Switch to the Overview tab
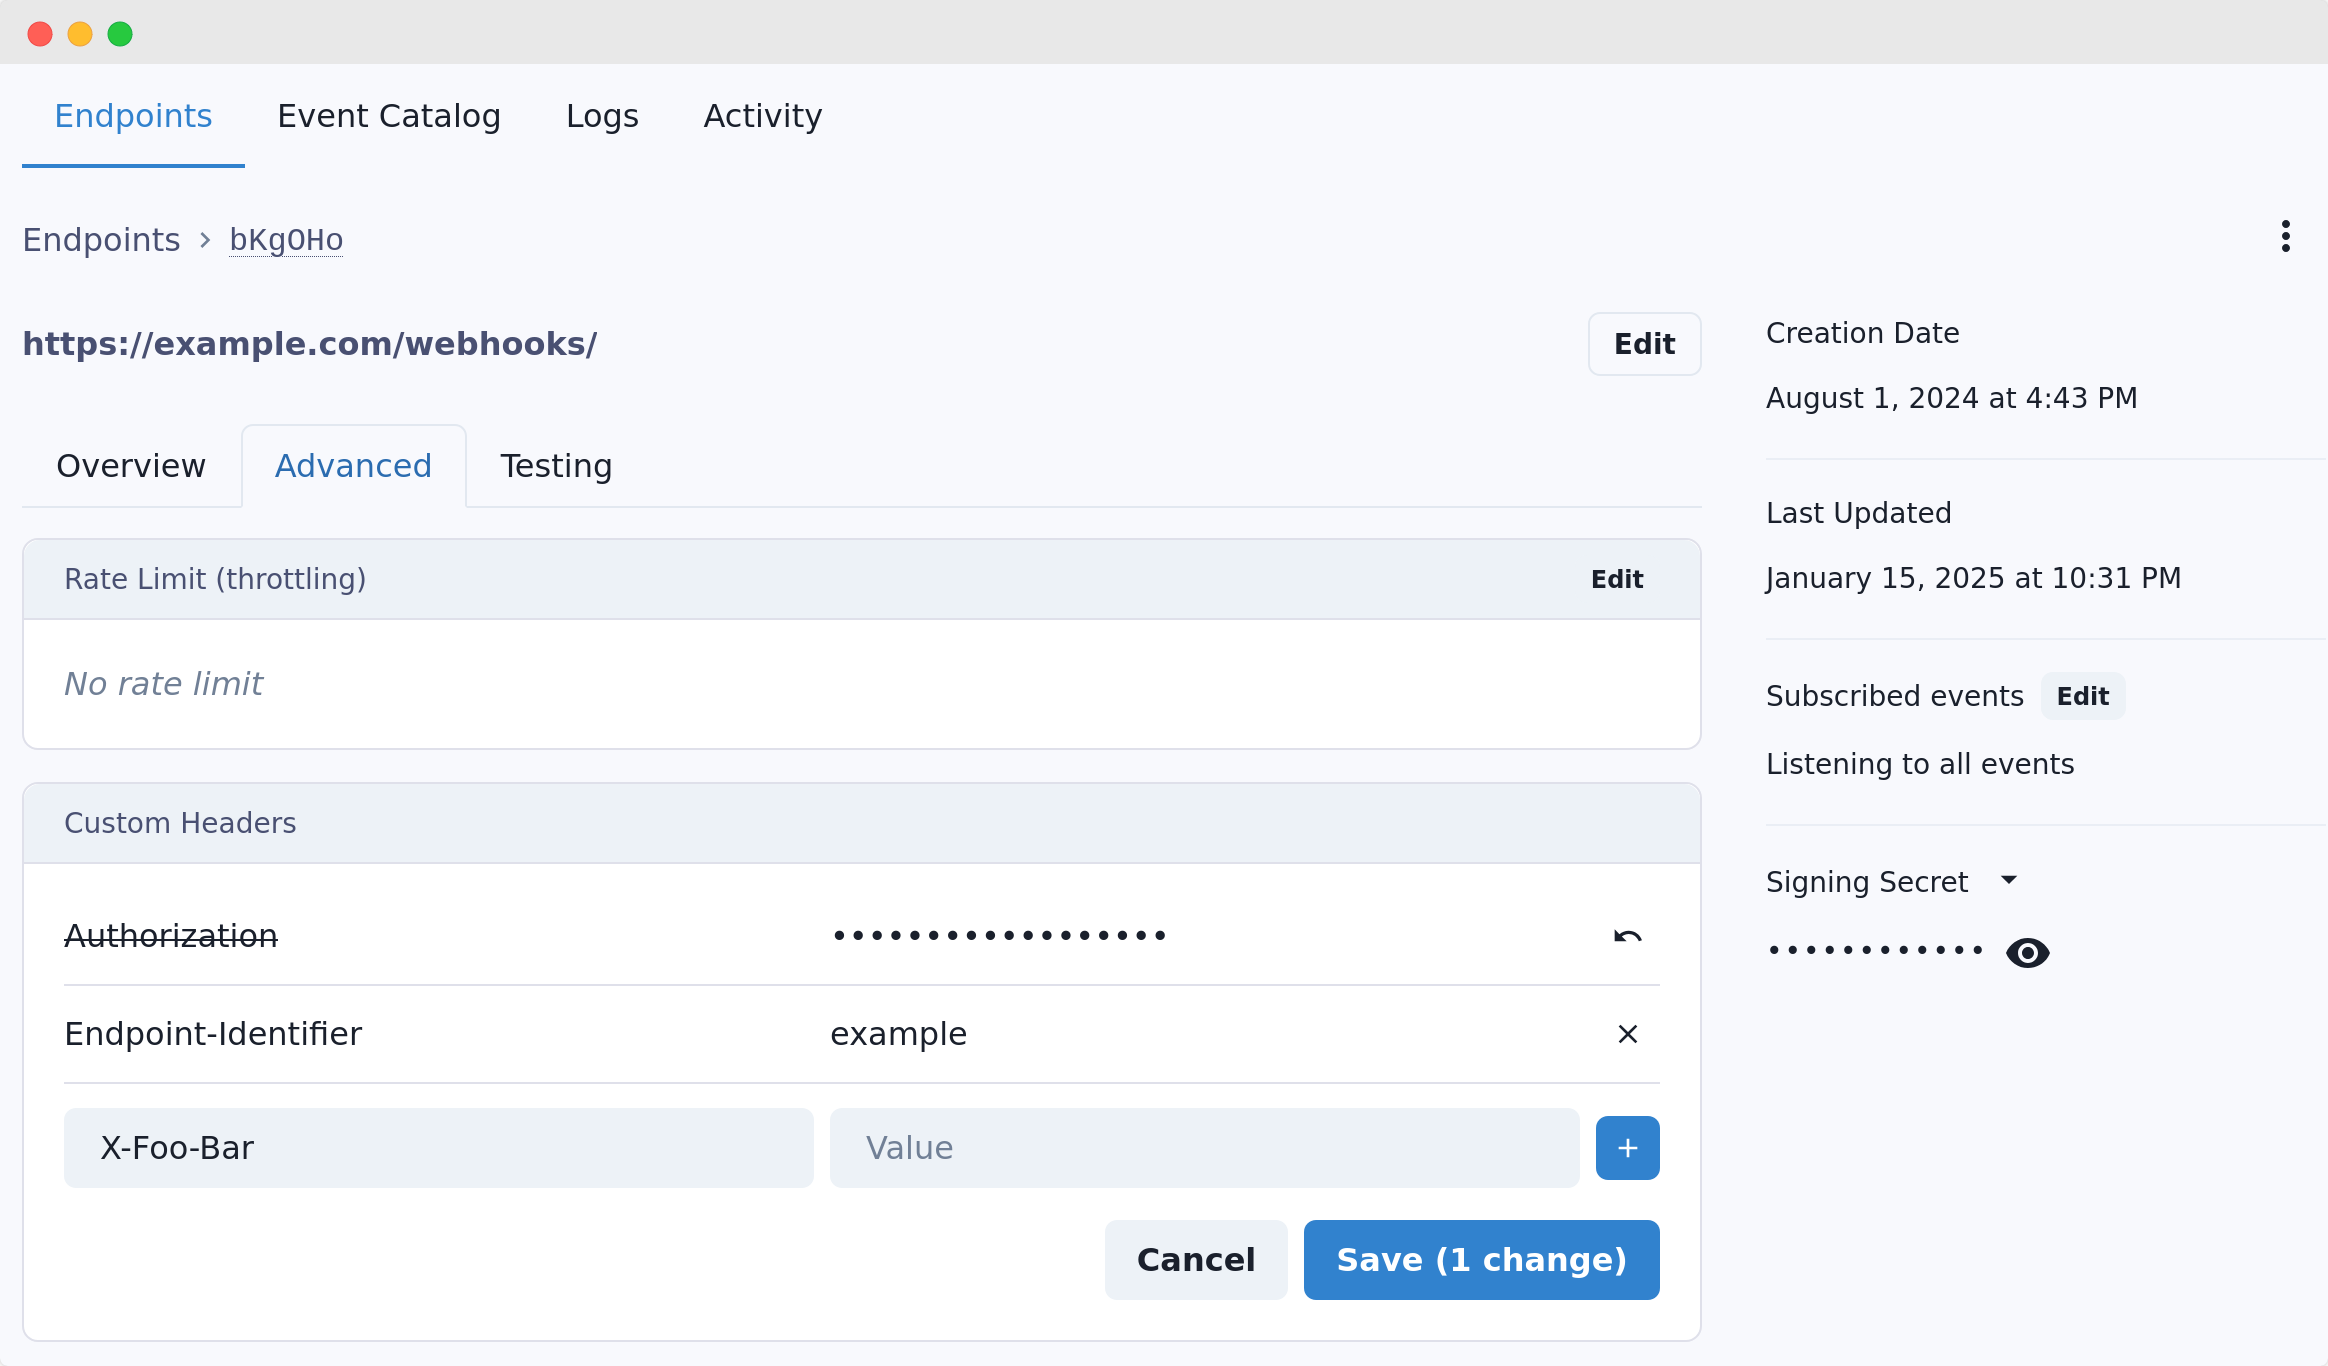The image size is (2328, 1366). [x=131, y=465]
